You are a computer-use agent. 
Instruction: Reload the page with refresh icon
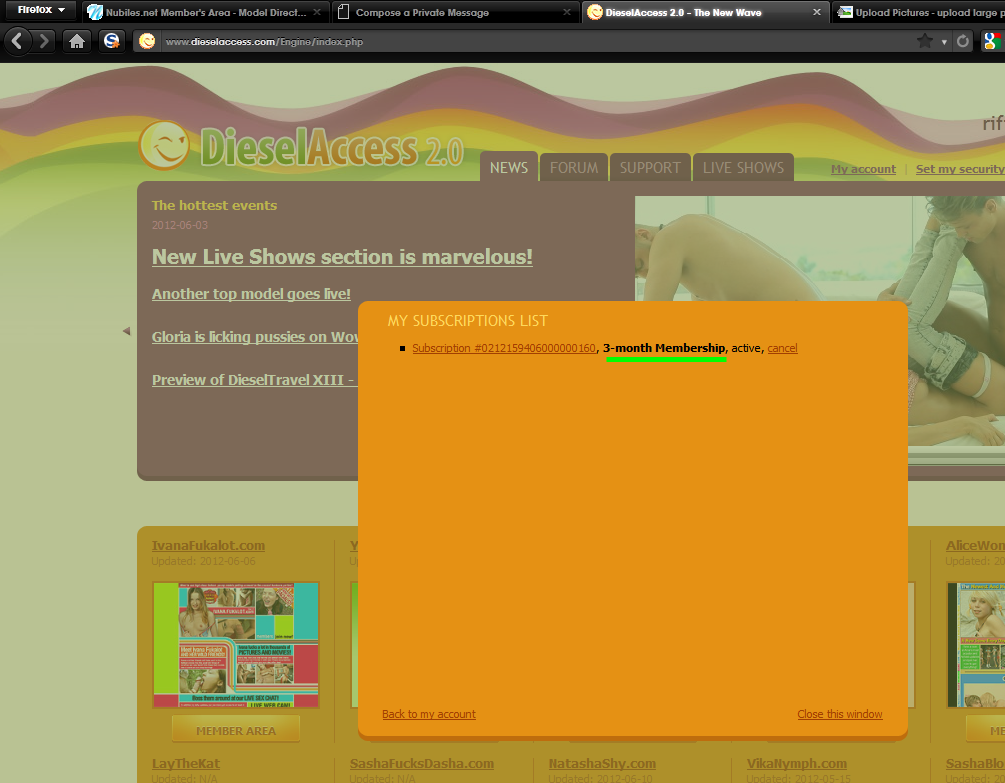tap(963, 42)
